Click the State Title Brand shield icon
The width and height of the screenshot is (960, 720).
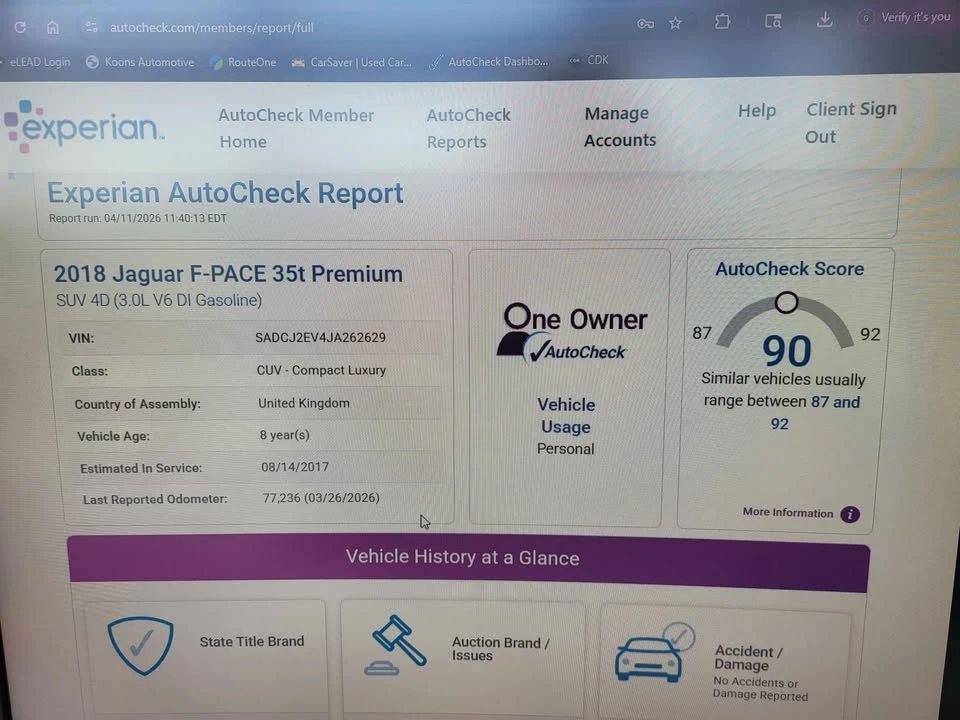pyautogui.click(x=140, y=645)
